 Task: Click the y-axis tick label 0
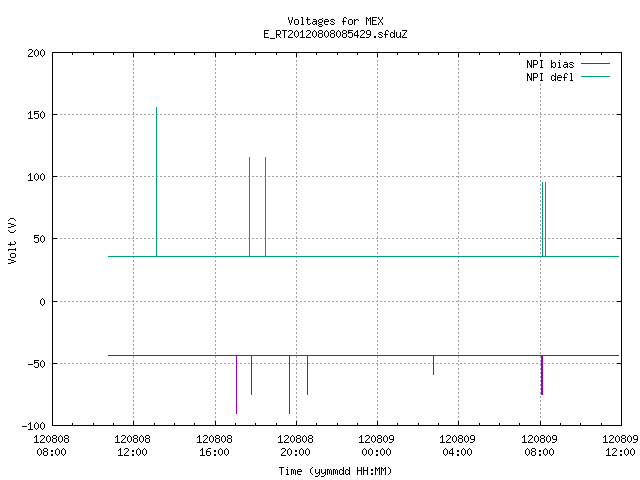pos(42,302)
